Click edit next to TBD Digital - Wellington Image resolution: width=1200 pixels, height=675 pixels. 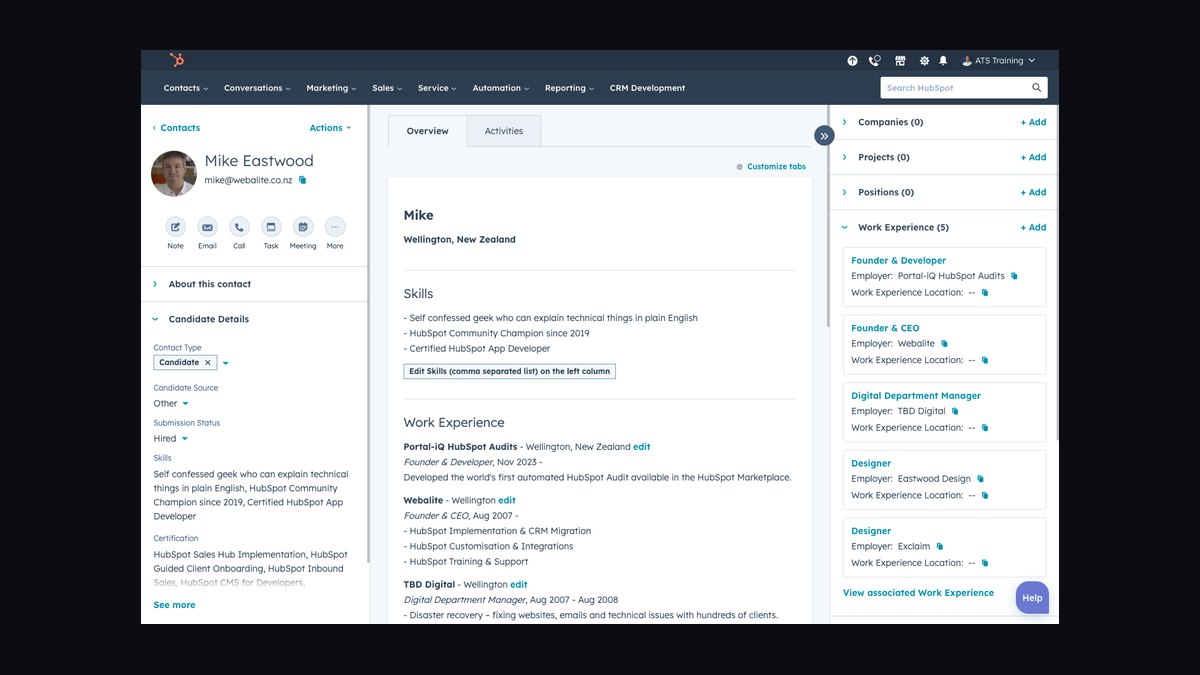click(519, 585)
